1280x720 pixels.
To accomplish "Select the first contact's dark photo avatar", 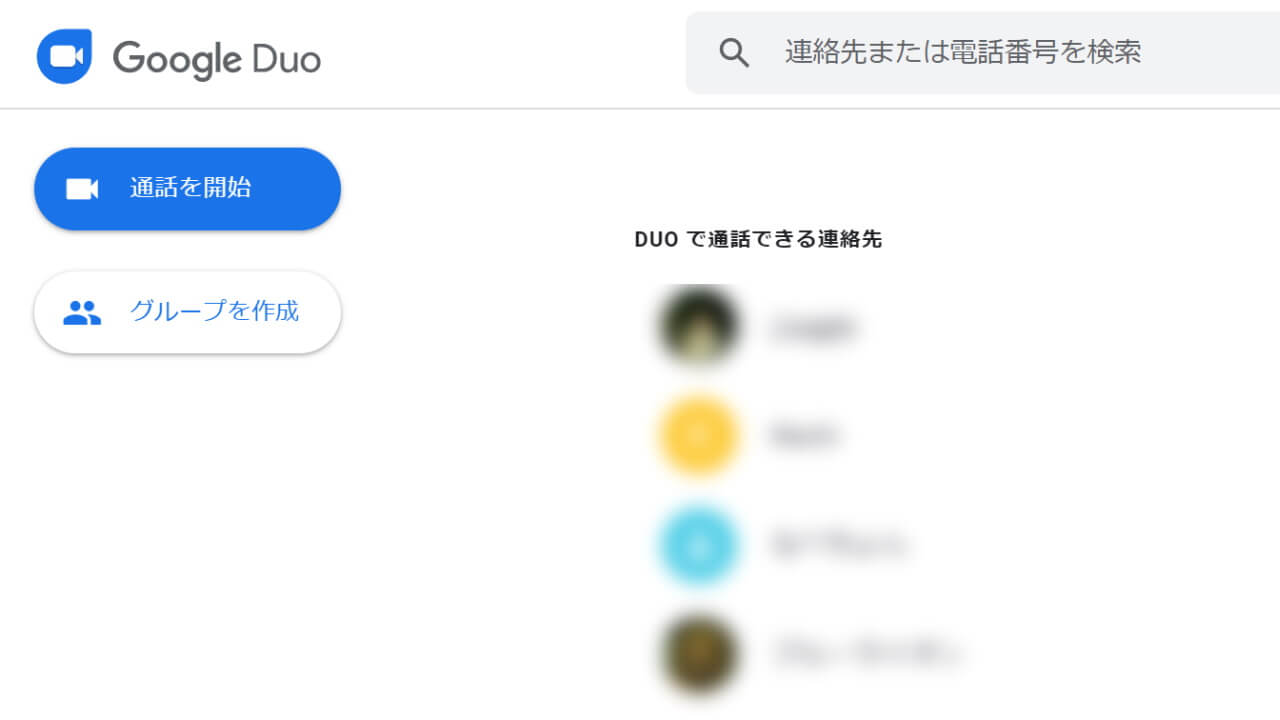I will (698, 326).
